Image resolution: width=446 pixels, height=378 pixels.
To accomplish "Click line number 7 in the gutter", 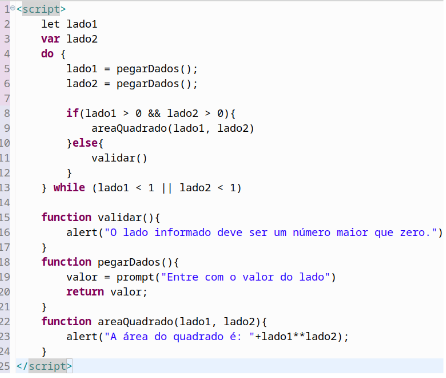I will (7, 99).
